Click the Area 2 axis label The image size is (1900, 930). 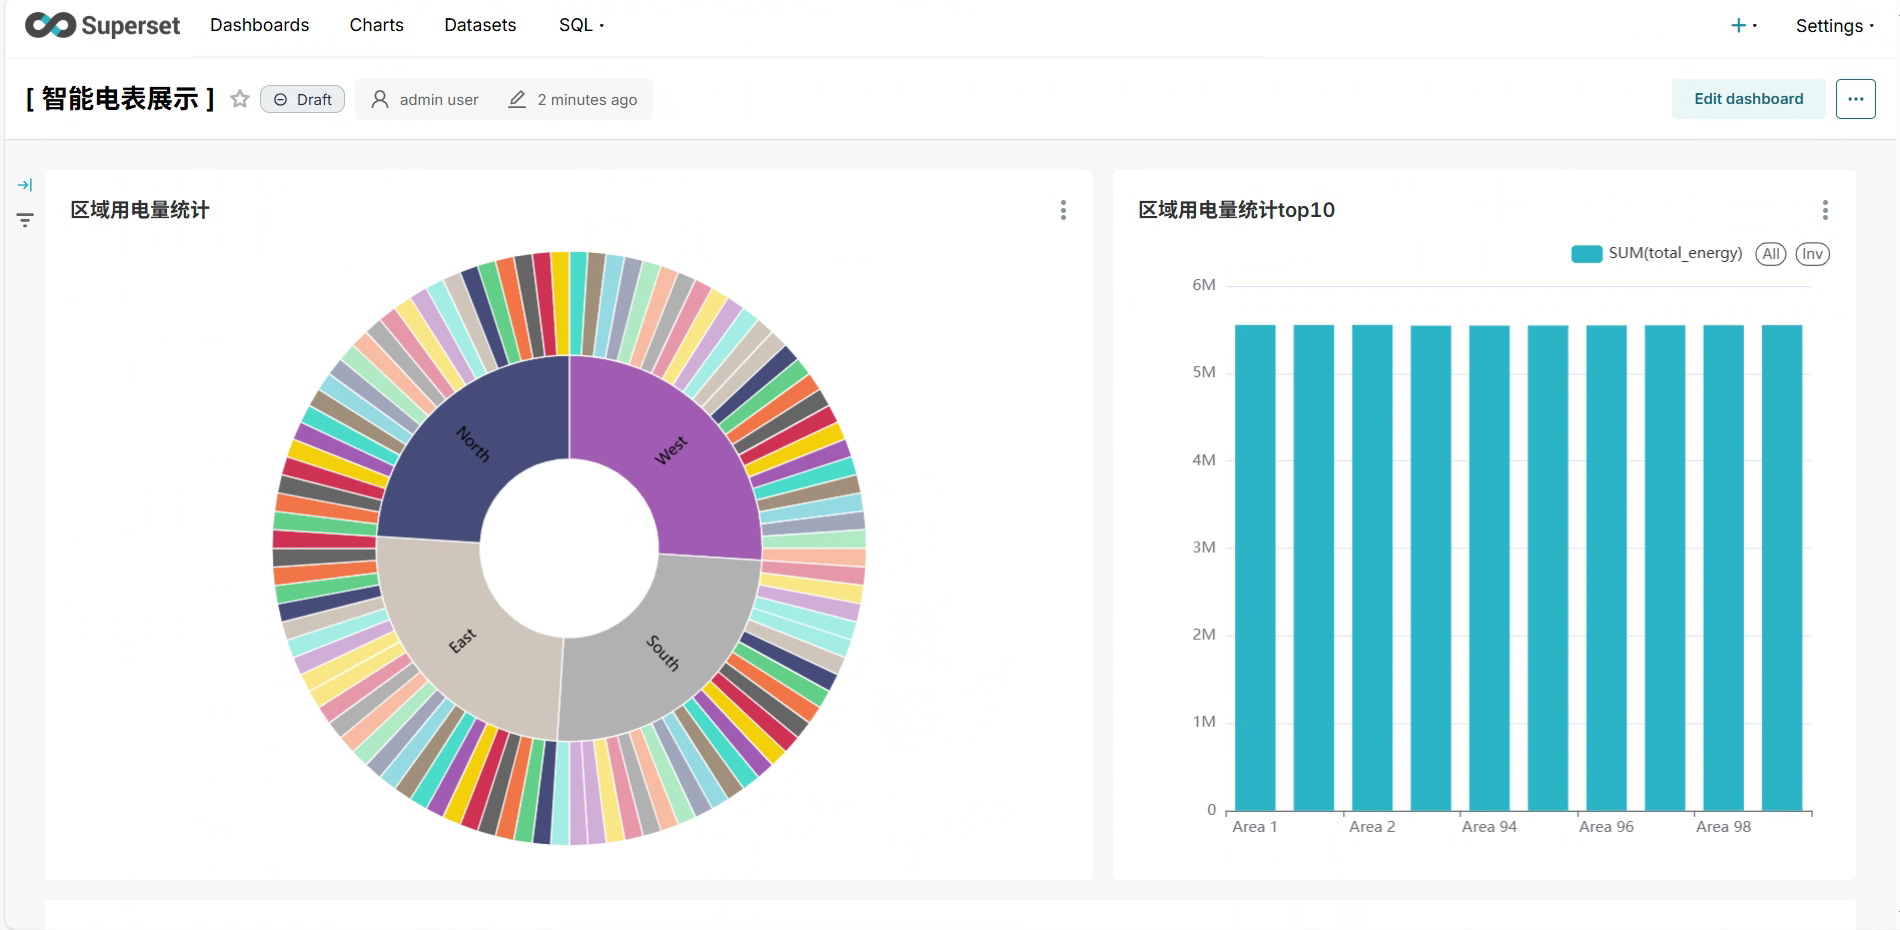[x=1372, y=827]
